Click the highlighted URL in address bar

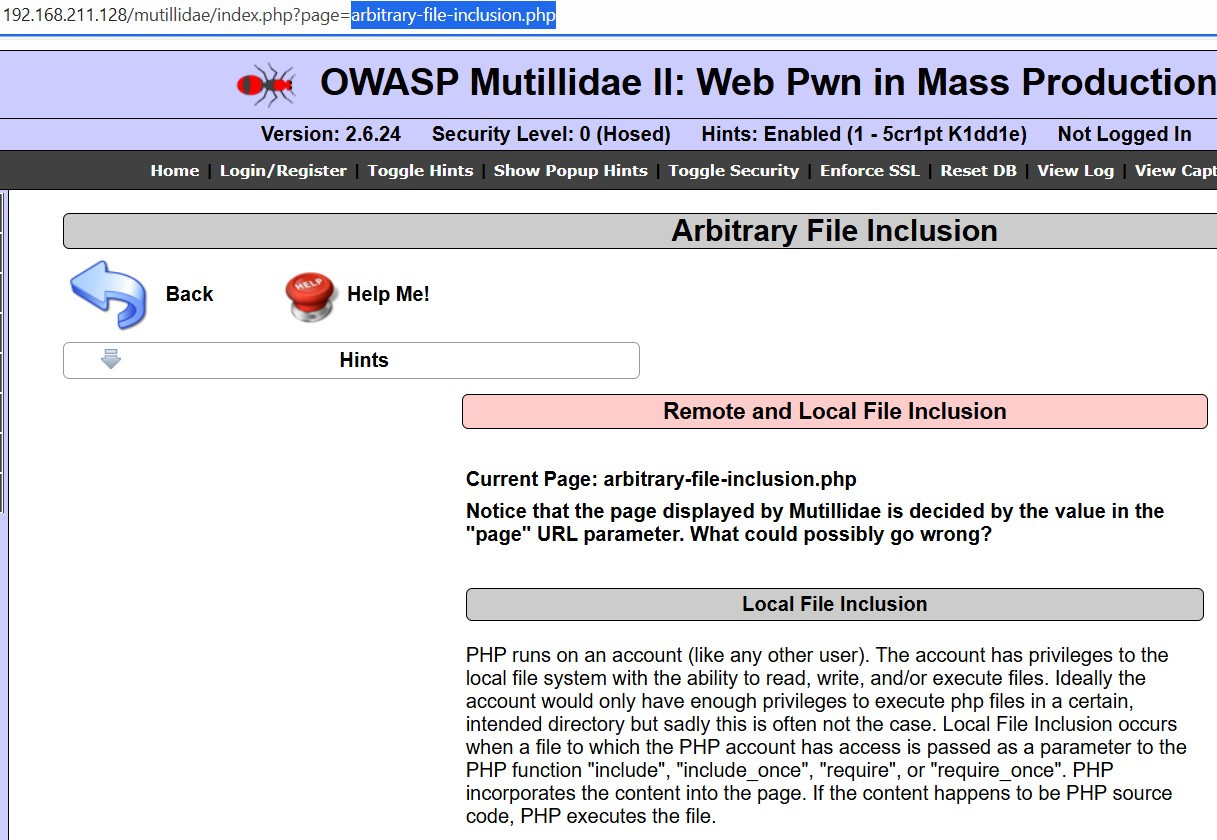pyautogui.click(x=453, y=17)
